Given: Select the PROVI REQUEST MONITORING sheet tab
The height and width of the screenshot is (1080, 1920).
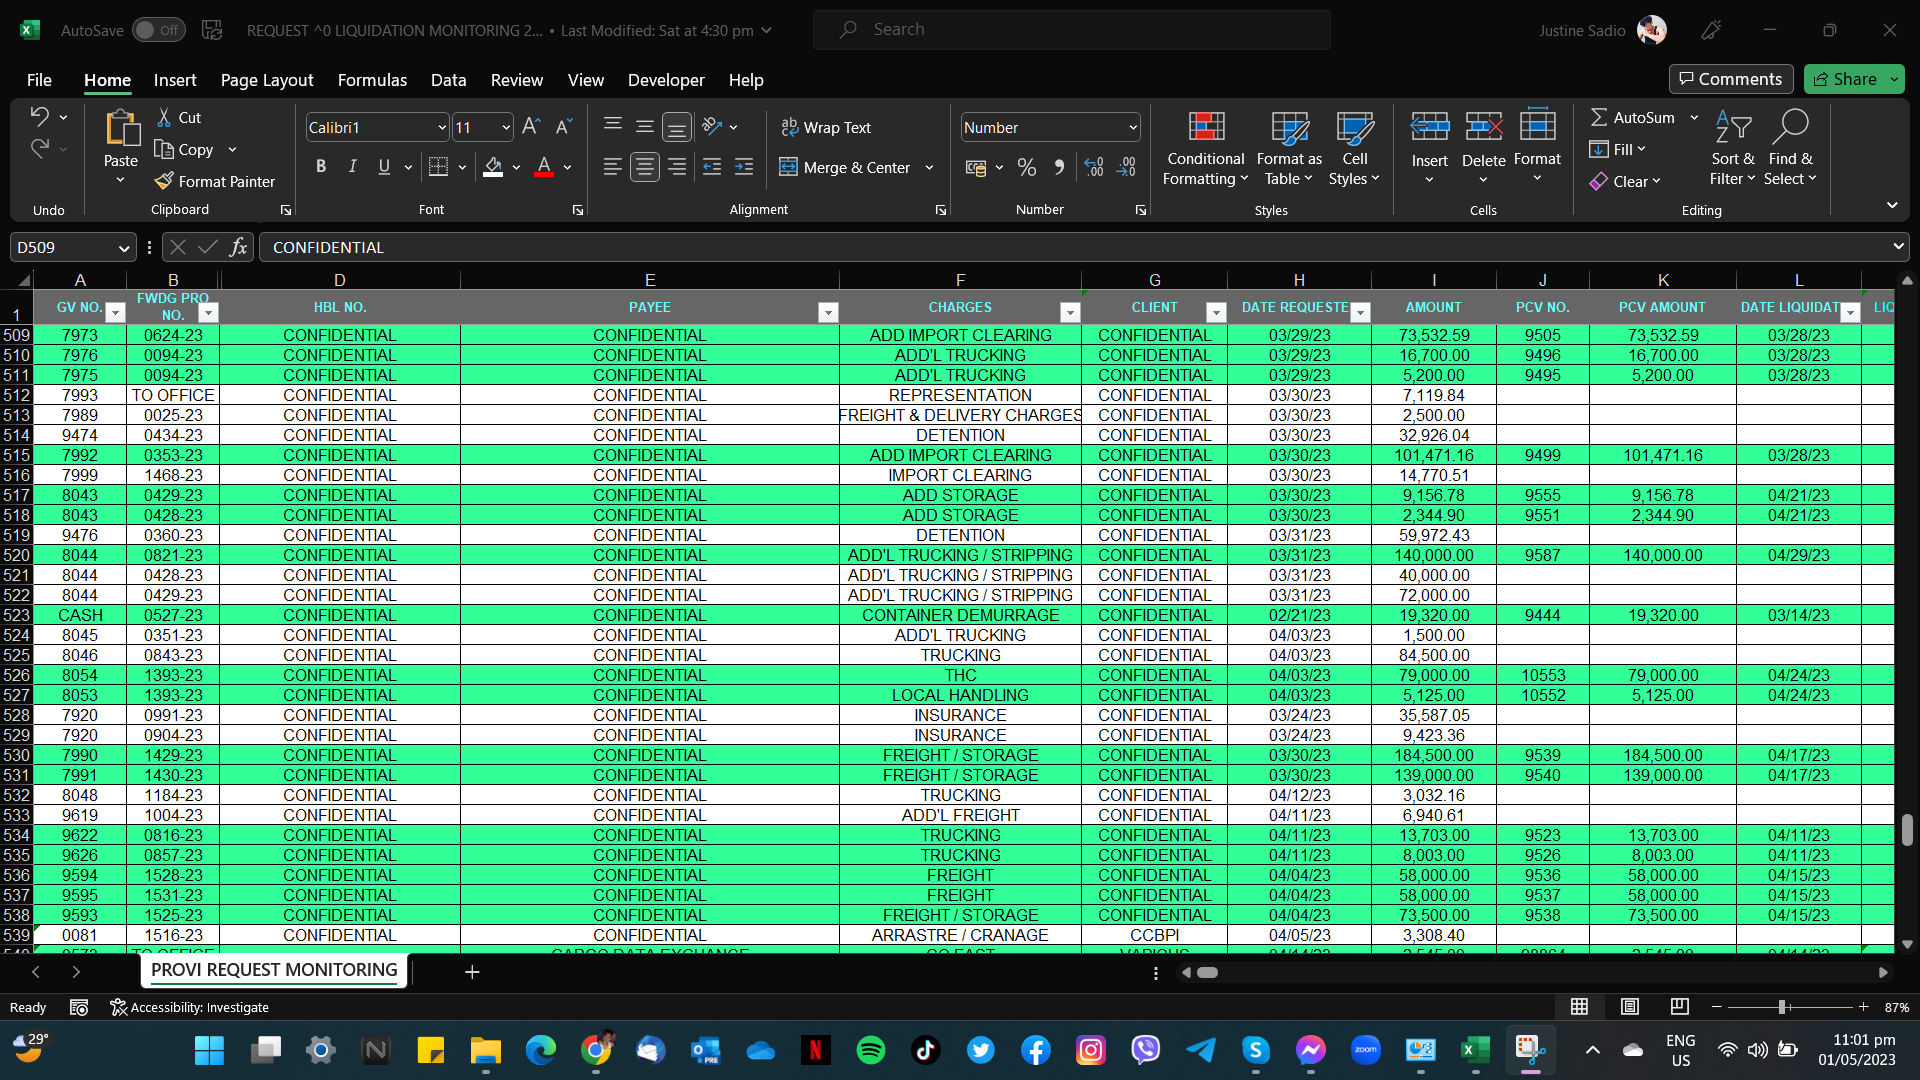Looking at the screenshot, I should point(274,970).
